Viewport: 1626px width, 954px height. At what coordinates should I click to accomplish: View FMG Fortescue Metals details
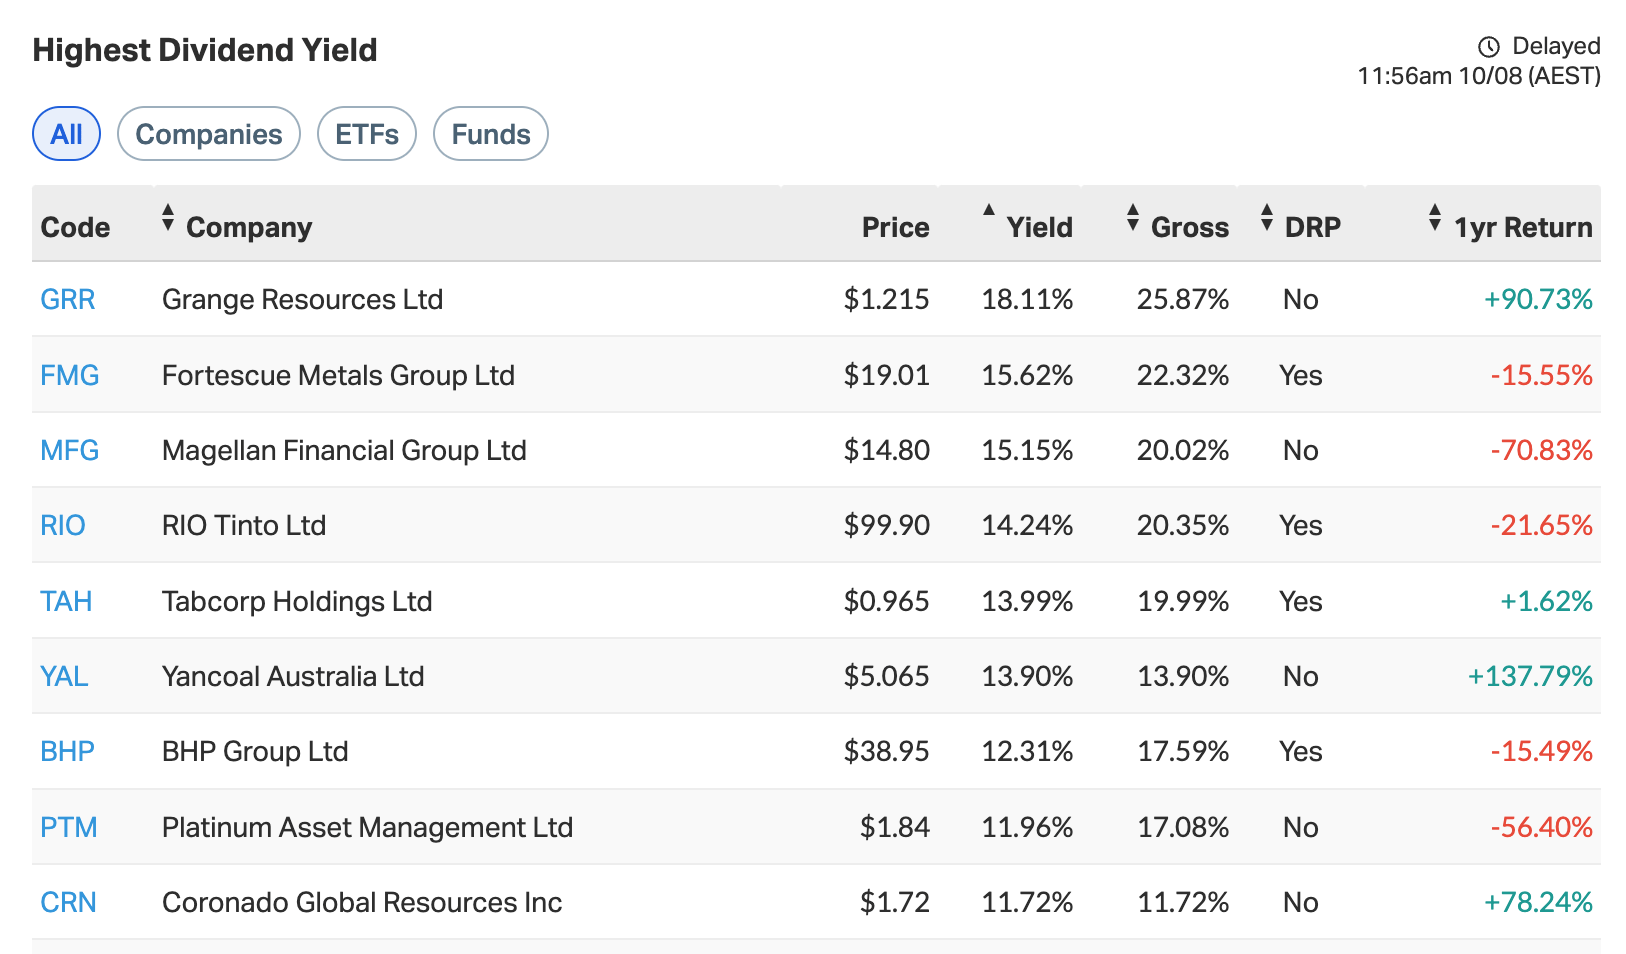point(68,375)
